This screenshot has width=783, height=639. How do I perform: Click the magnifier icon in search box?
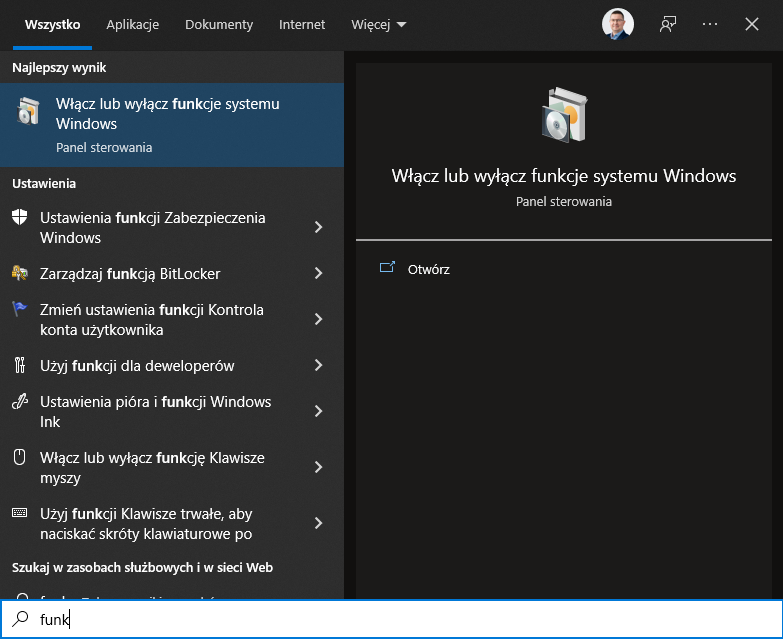coord(20,619)
